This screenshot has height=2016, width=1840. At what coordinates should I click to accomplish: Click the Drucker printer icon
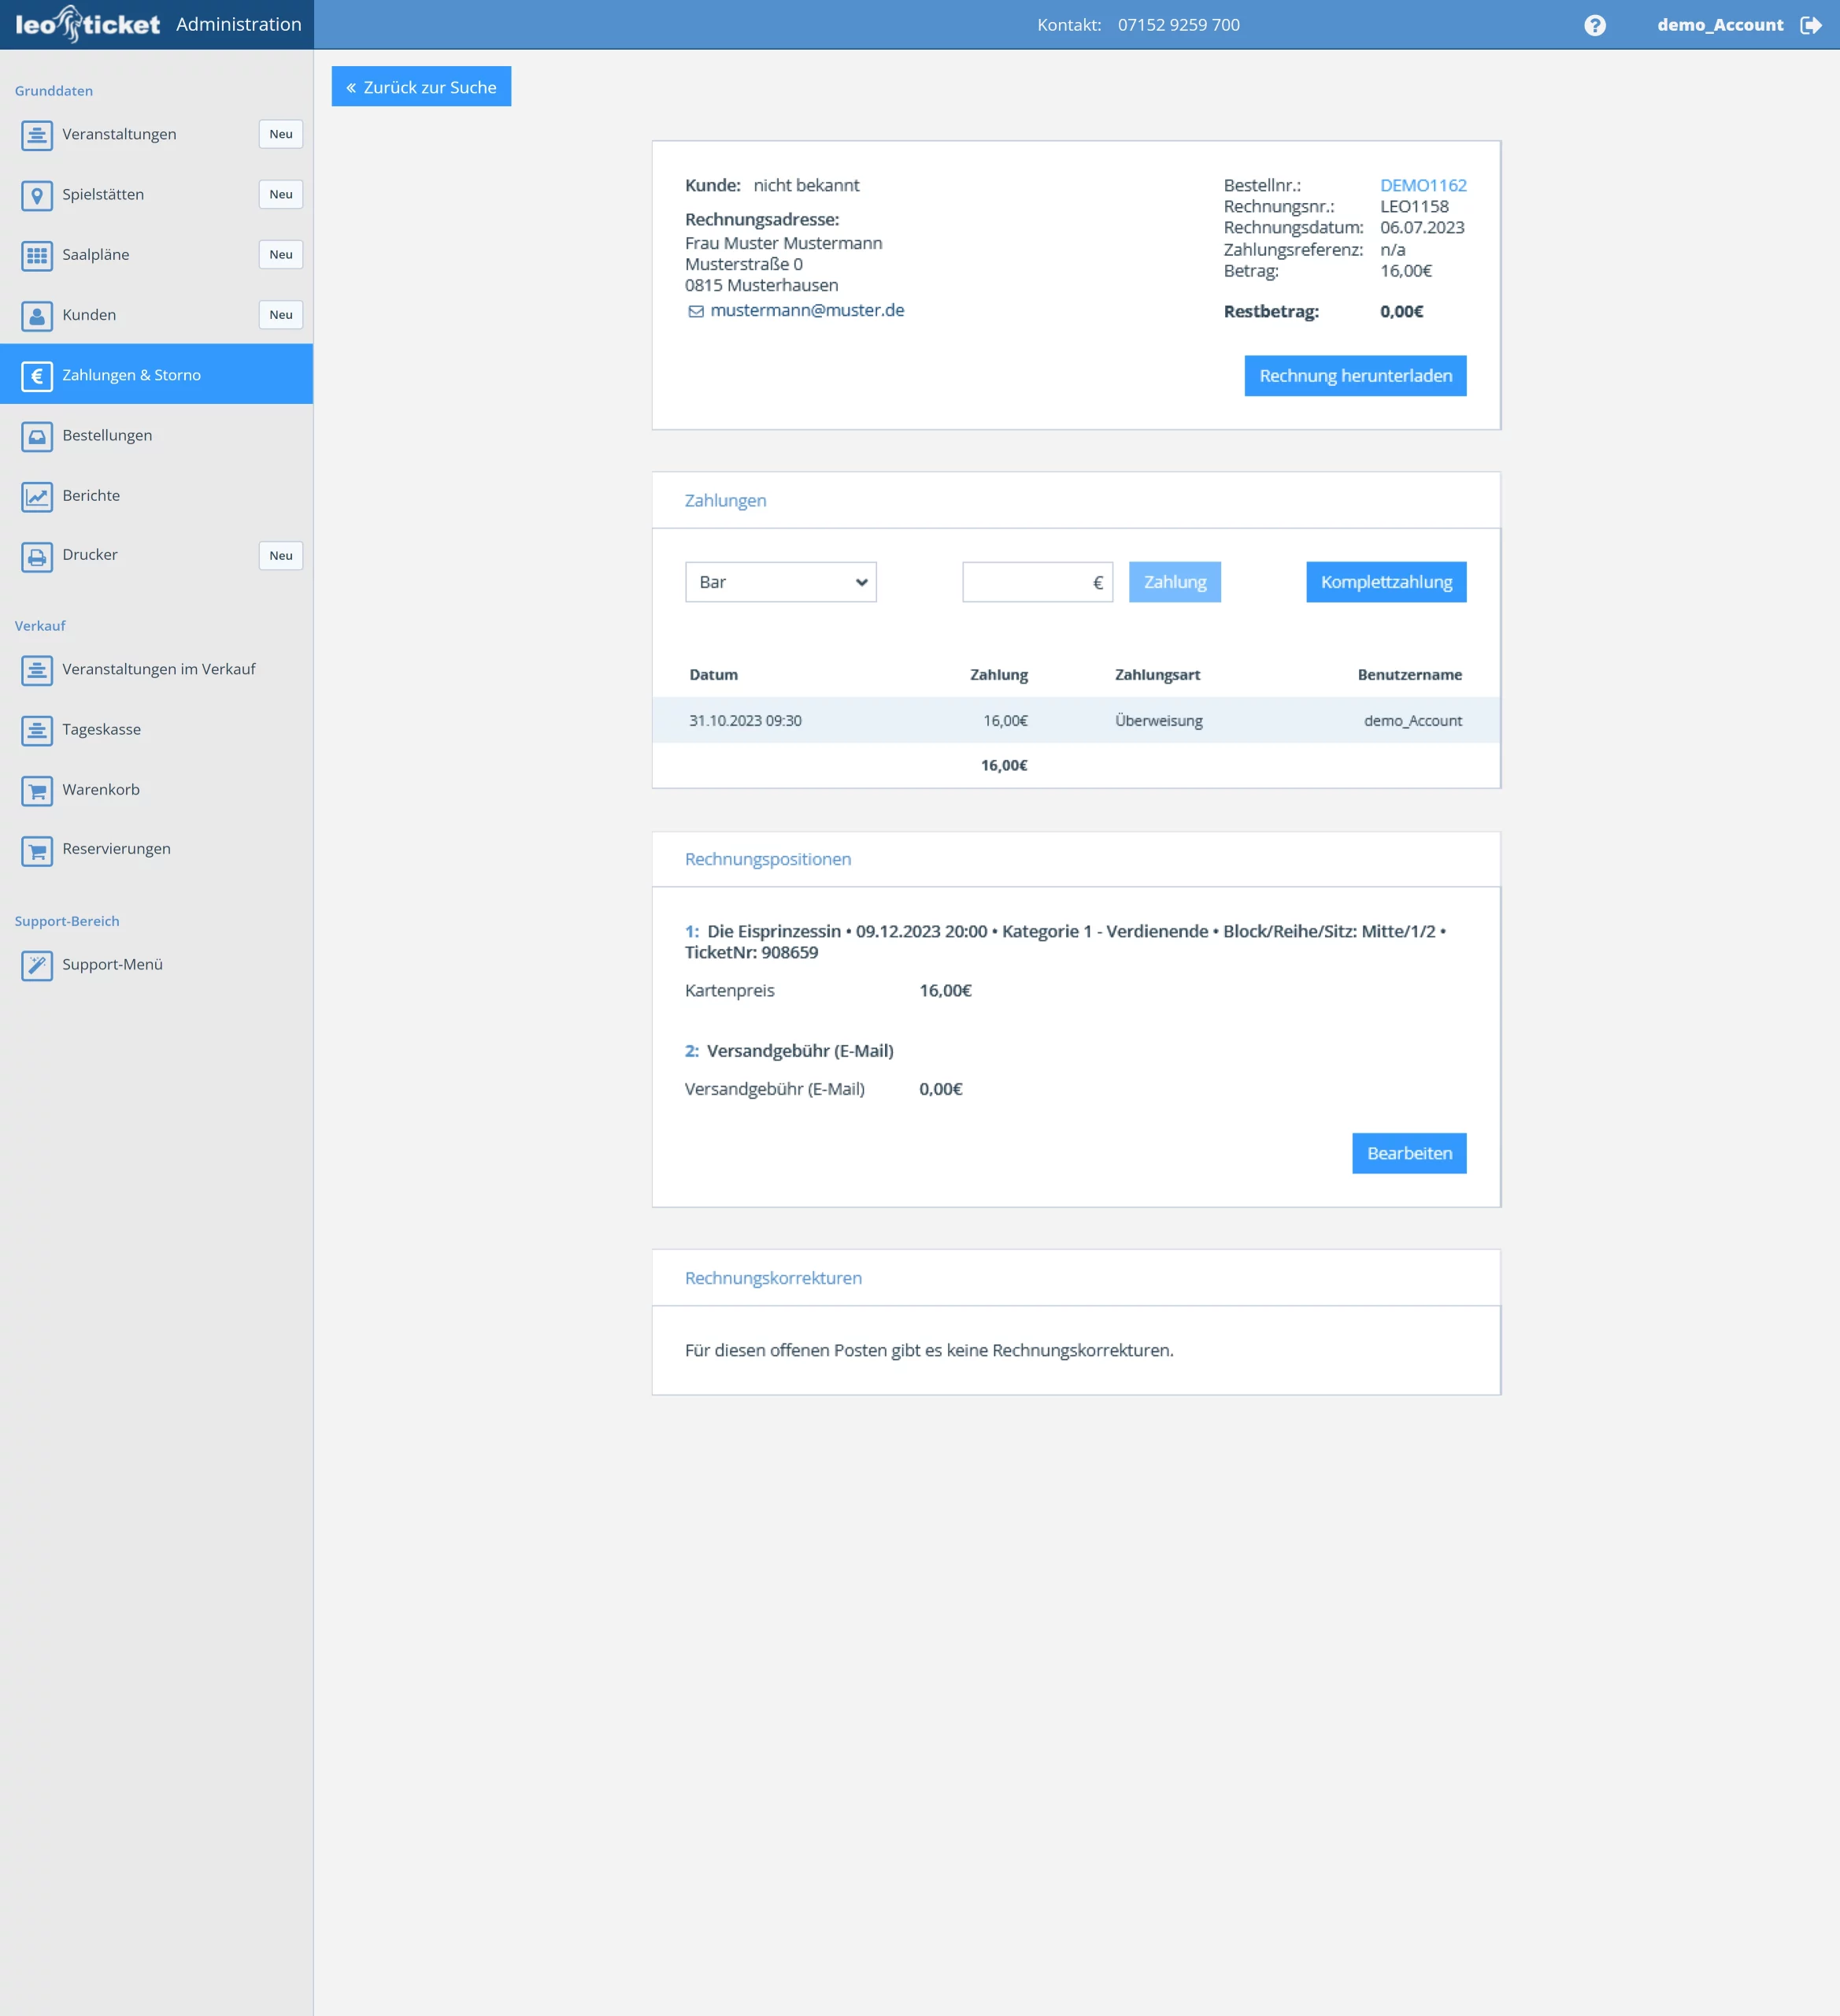click(x=37, y=556)
